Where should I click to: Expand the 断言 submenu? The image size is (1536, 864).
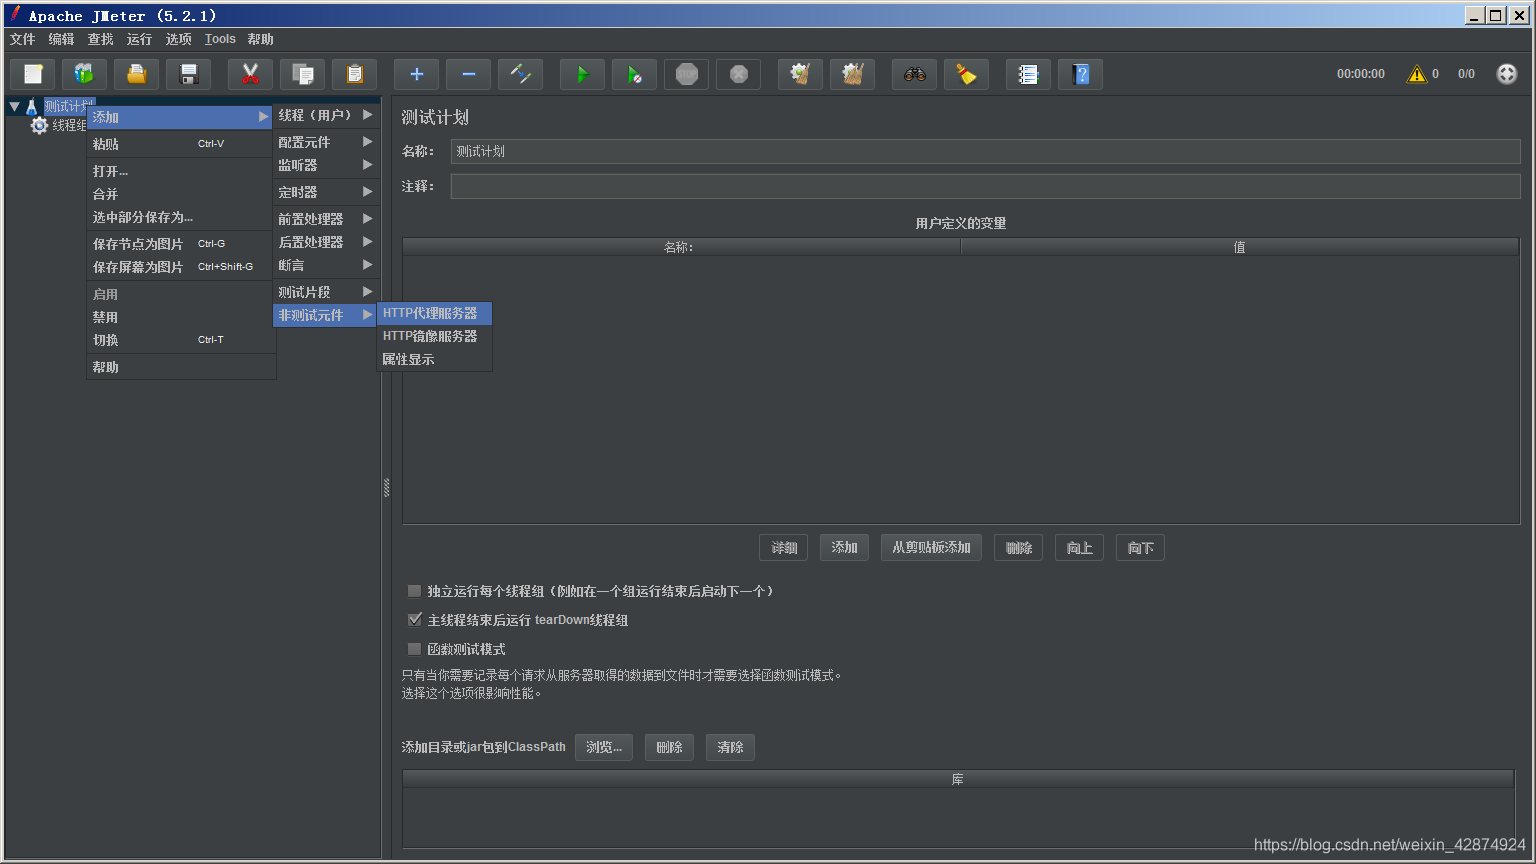(325, 265)
